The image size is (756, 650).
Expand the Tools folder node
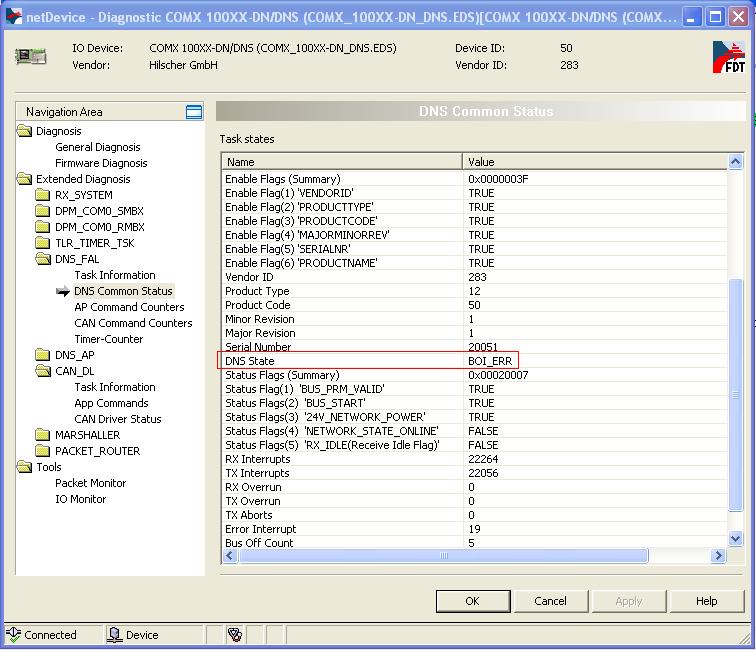click(x=25, y=467)
